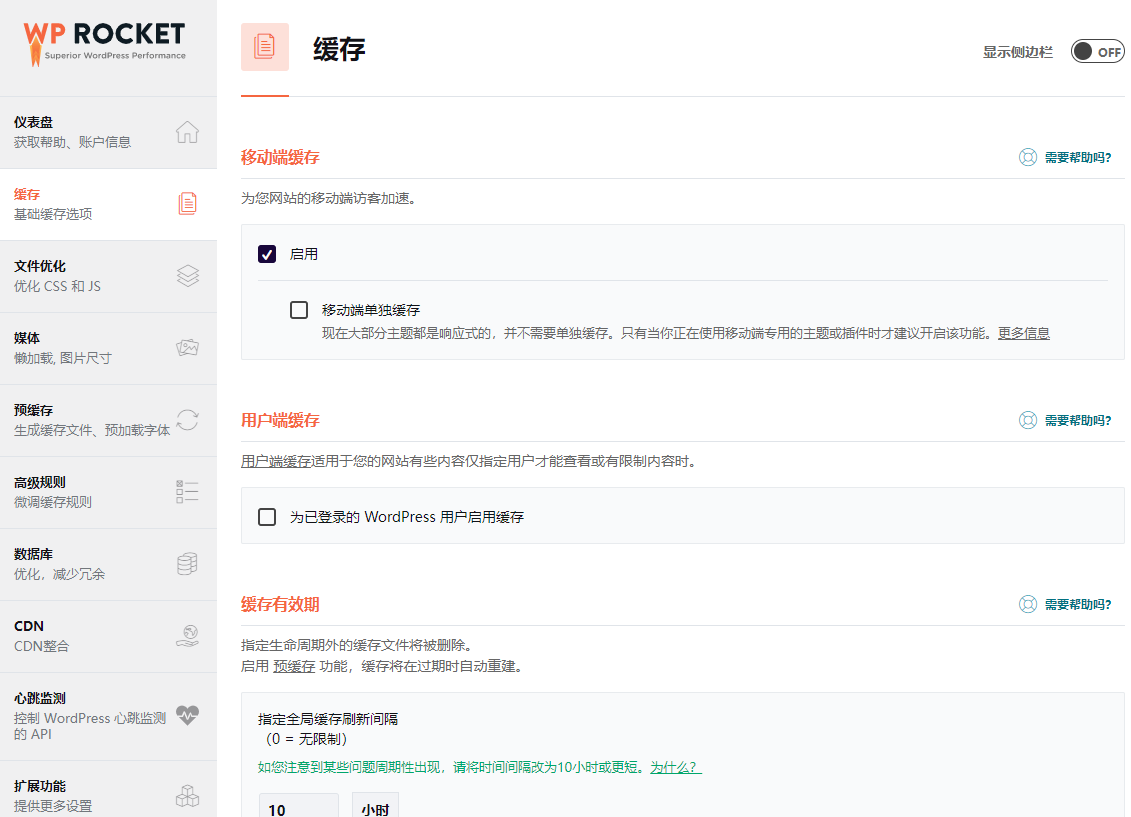This screenshot has width=1131, height=817.
Task: Enable caching for logged-in WordPress users
Action: click(x=266, y=516)
